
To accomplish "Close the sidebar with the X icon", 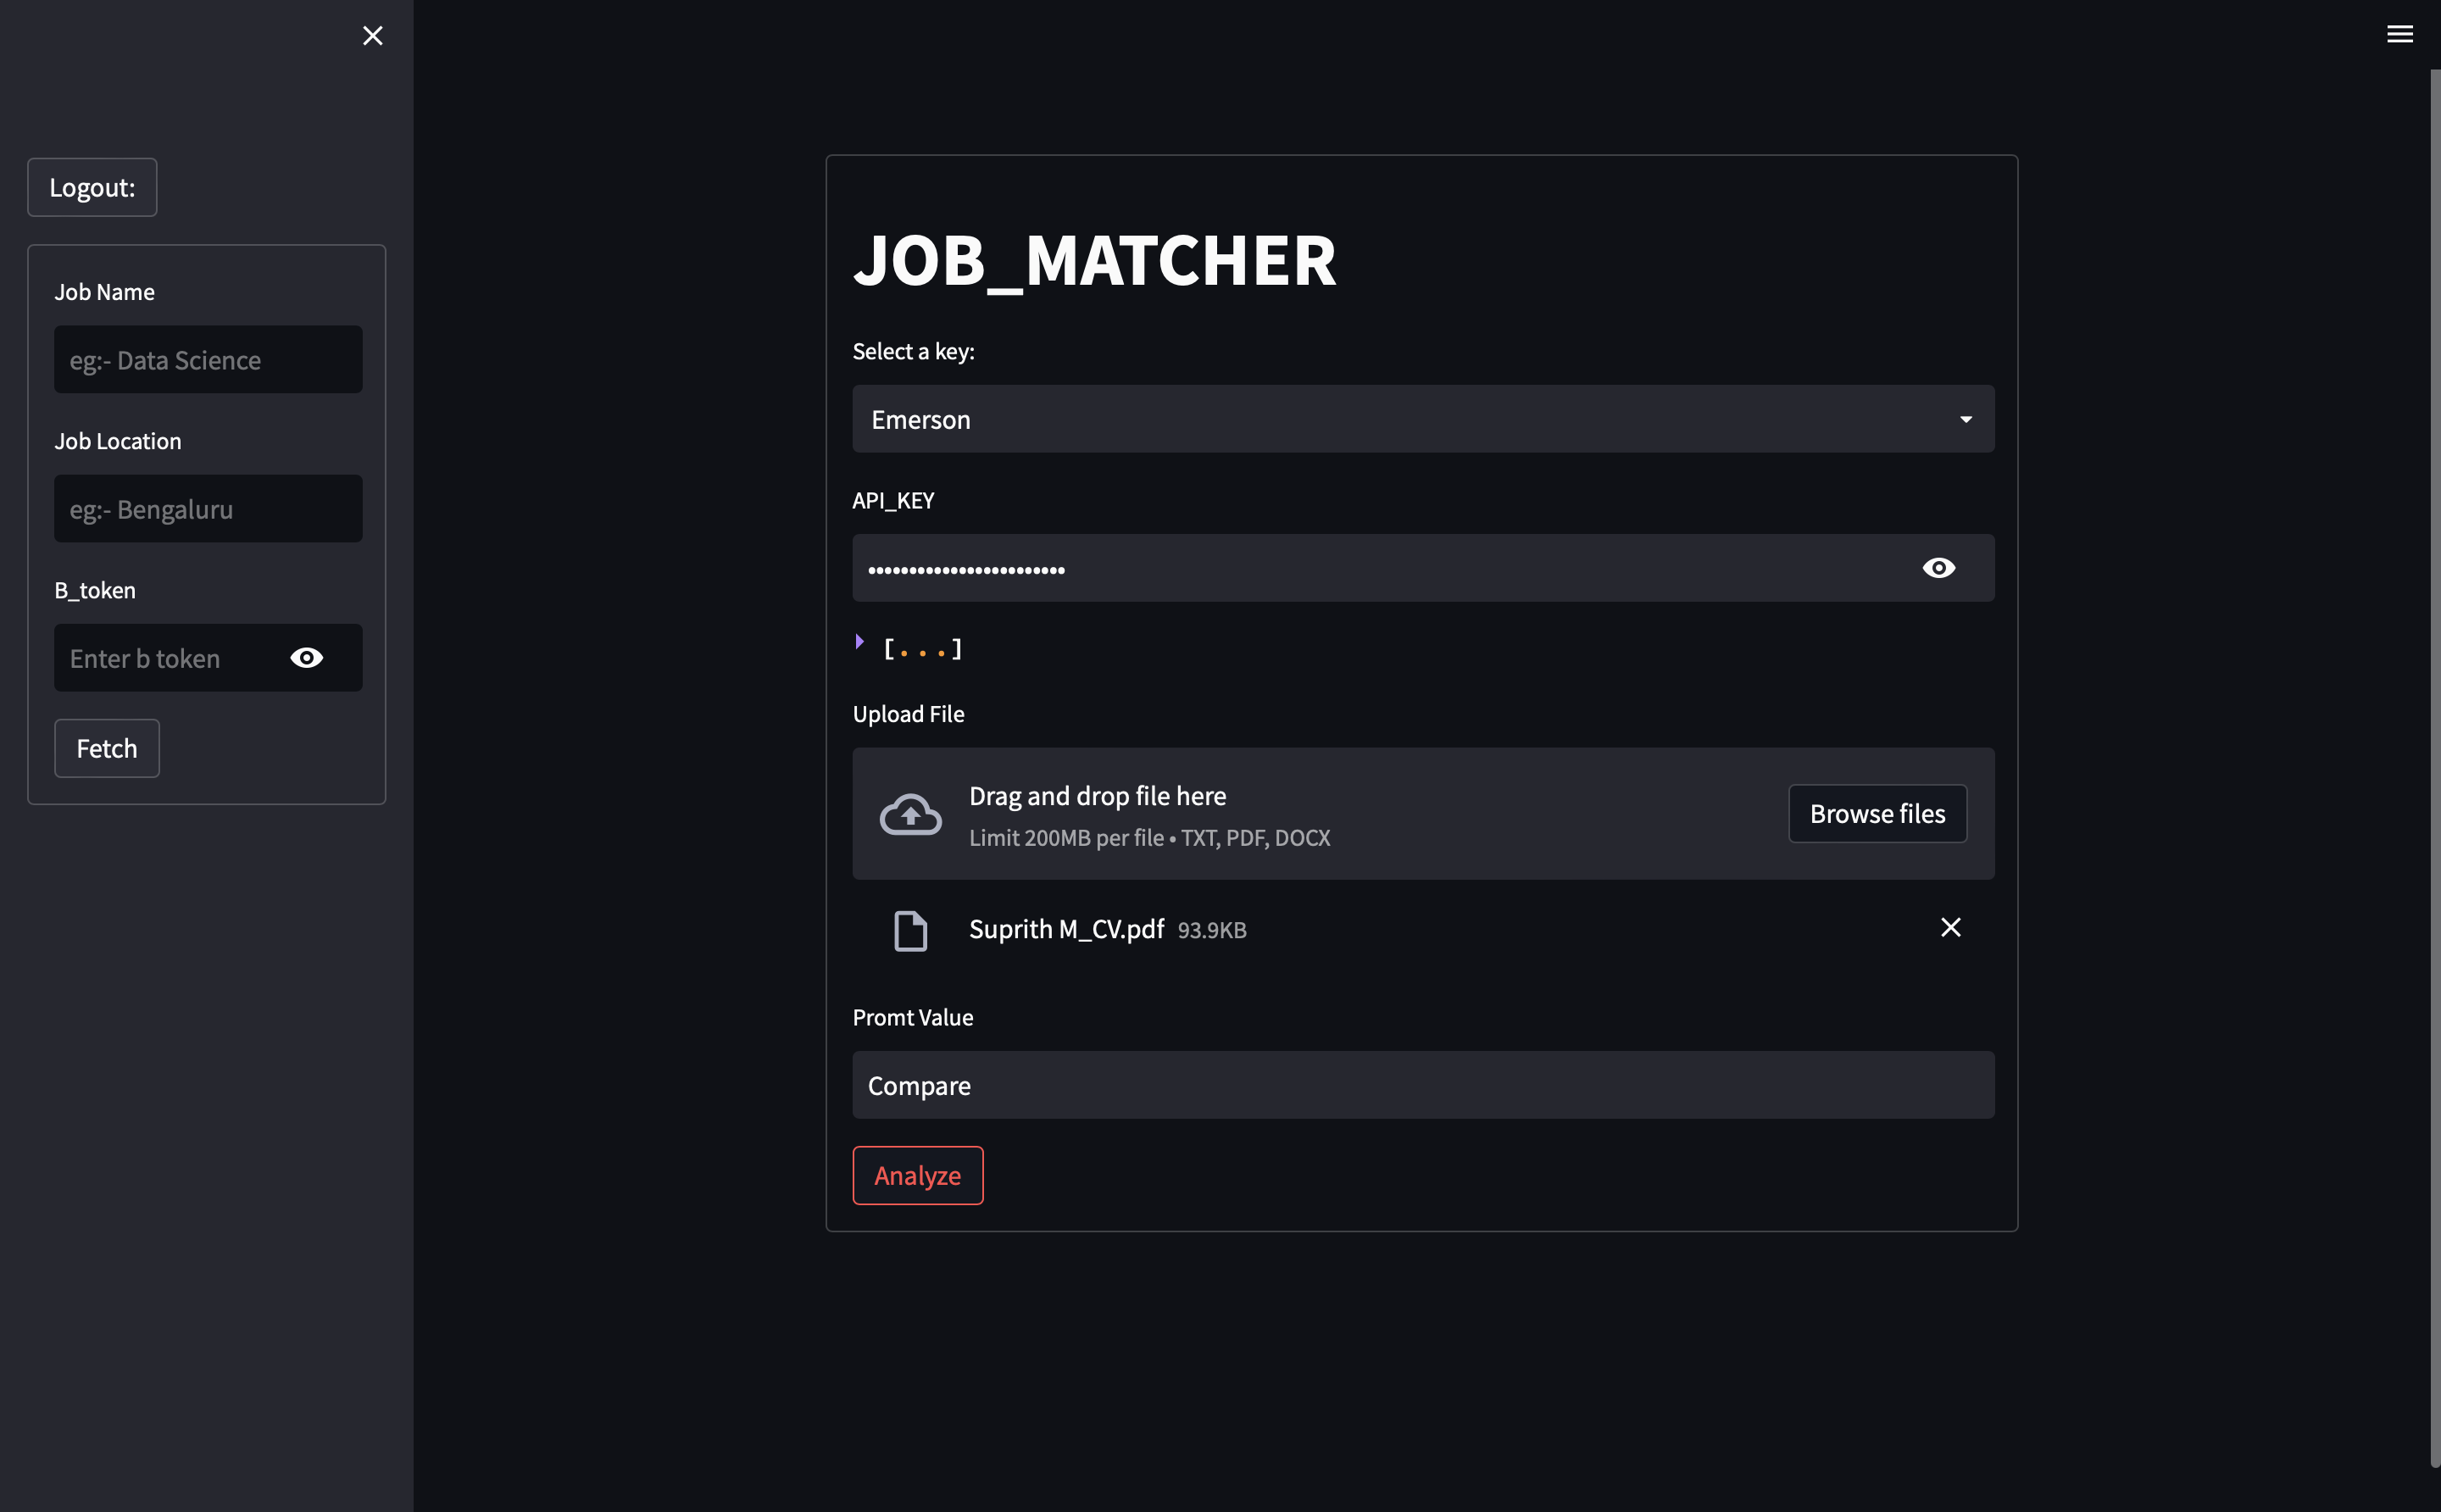I will [372, 36].
